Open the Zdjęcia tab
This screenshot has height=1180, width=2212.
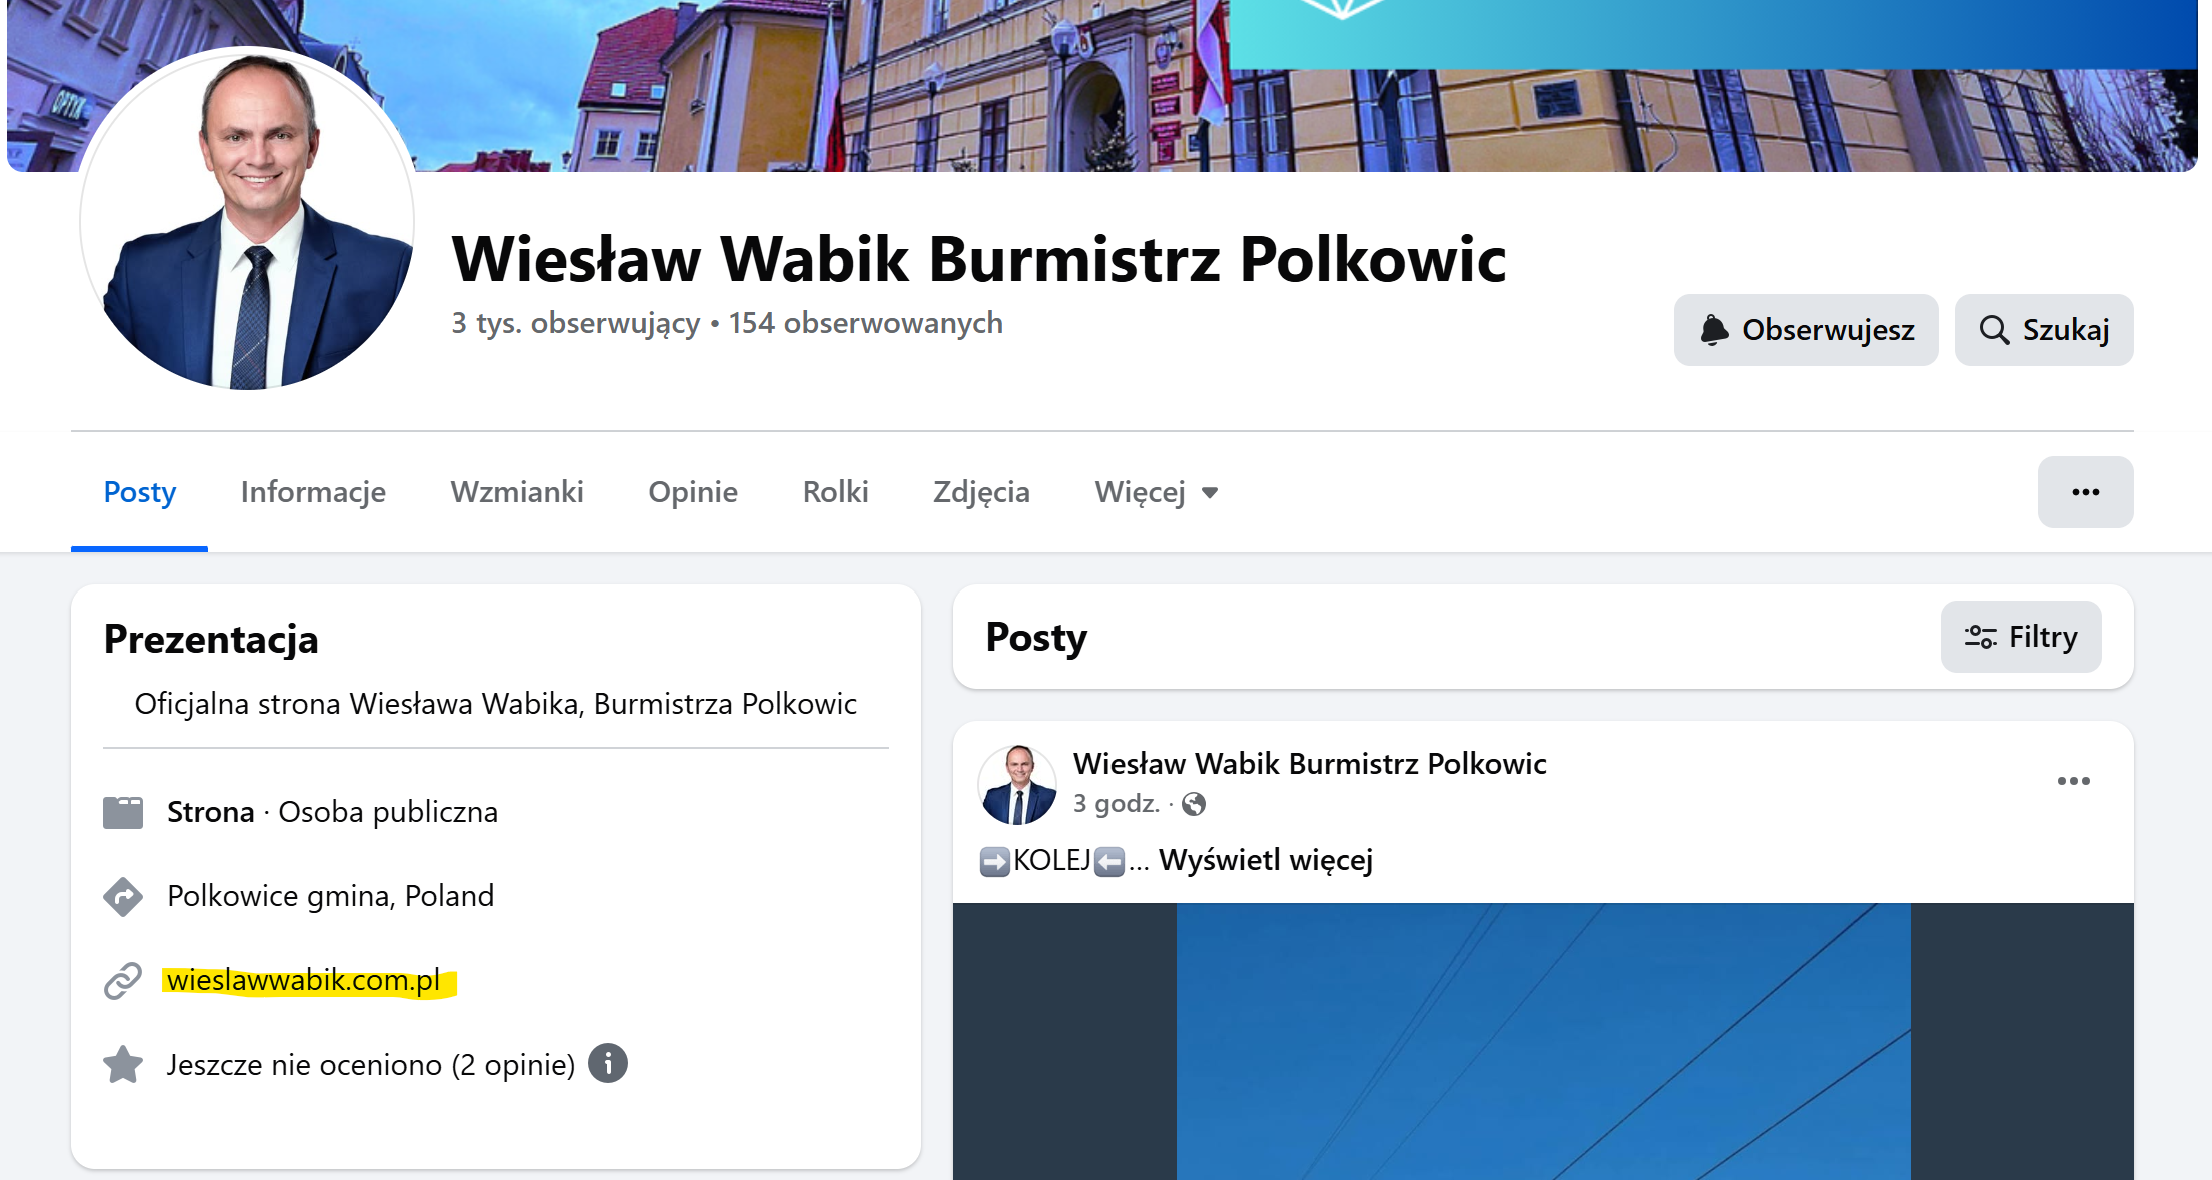coord(981,492)
